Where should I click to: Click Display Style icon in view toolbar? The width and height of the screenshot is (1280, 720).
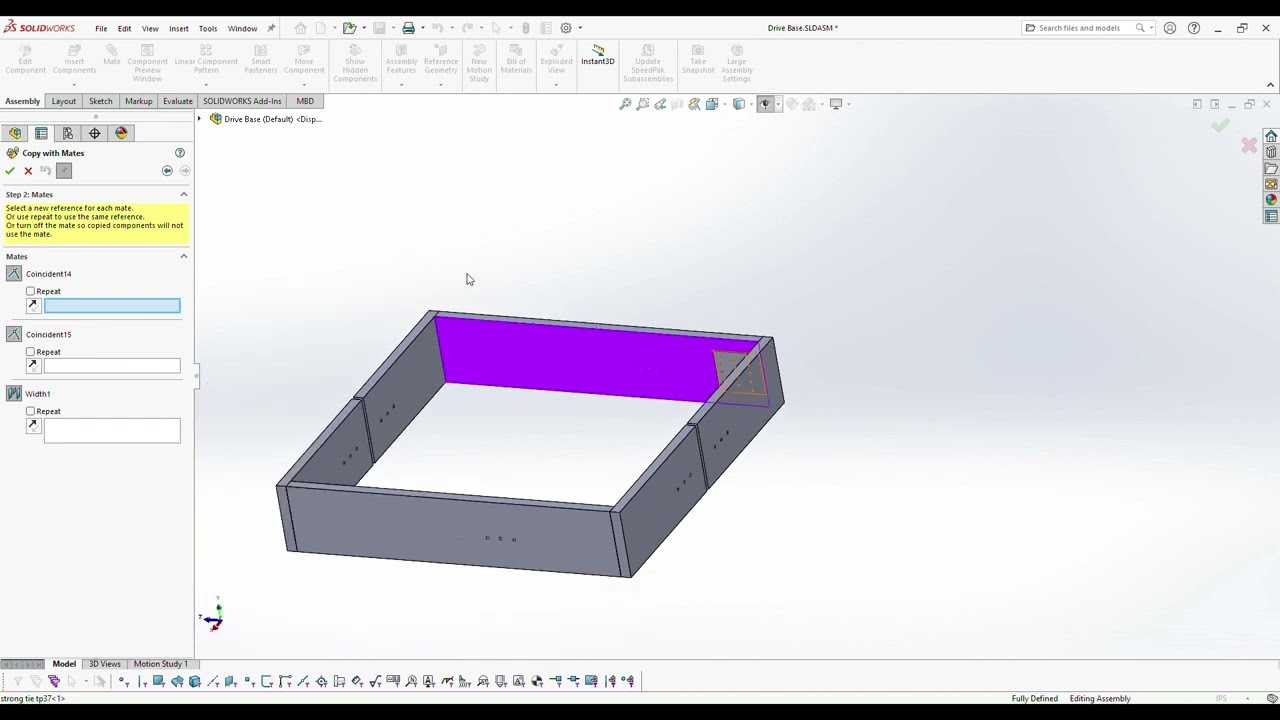[x=738, y=104]
